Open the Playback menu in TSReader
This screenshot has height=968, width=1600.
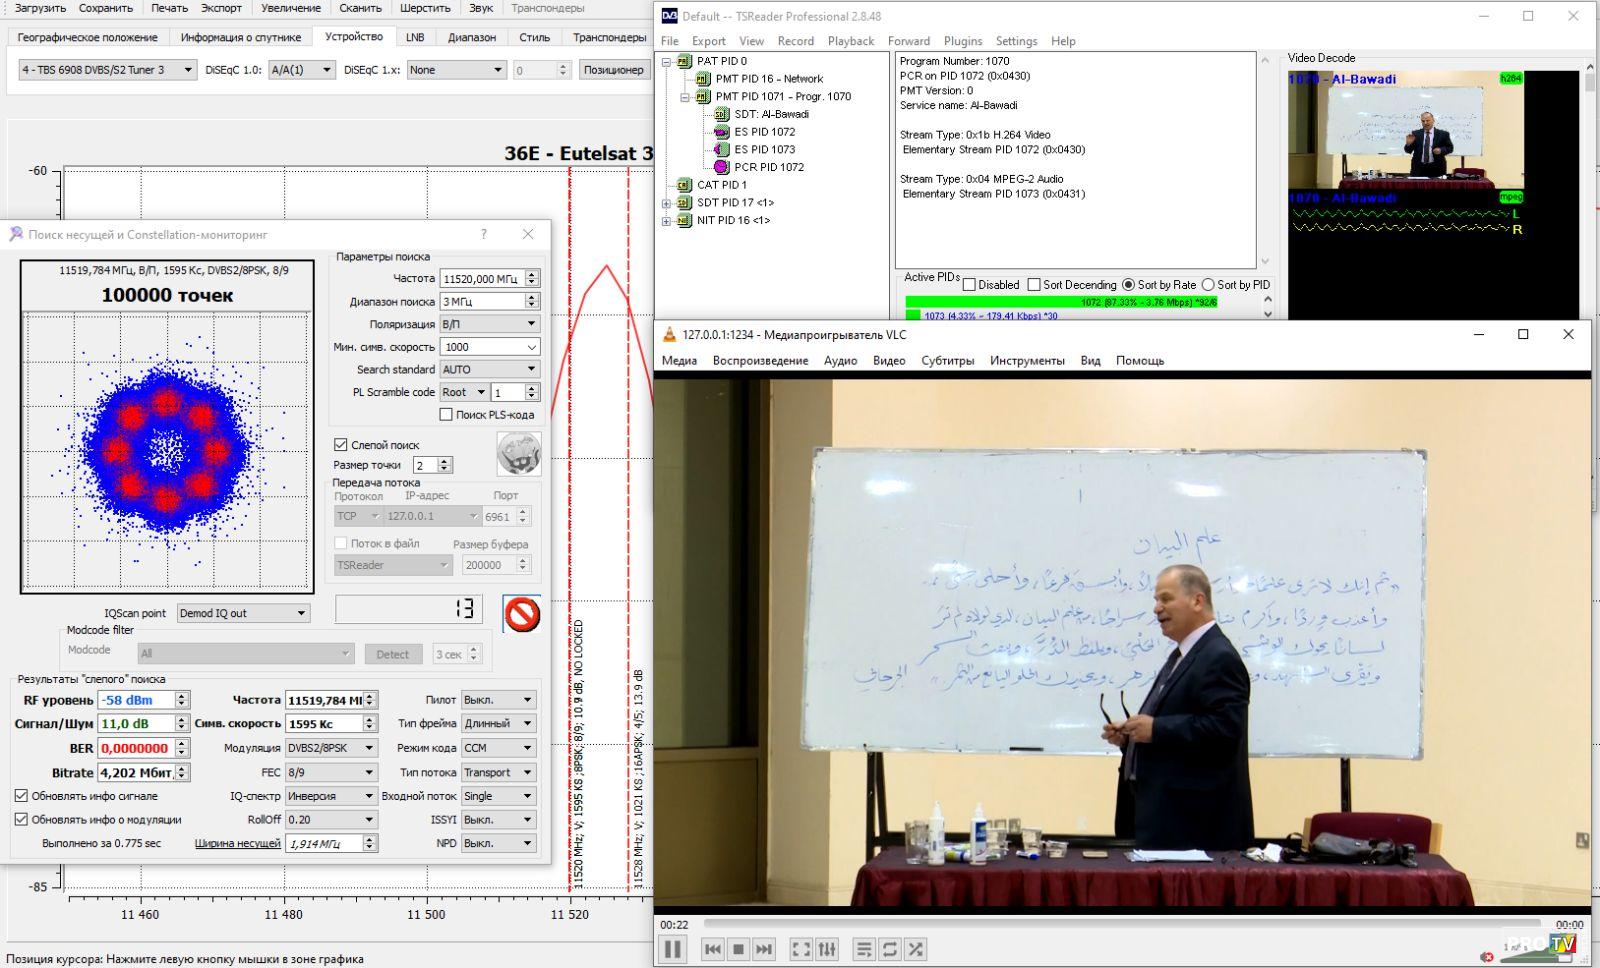click(850, 41)
